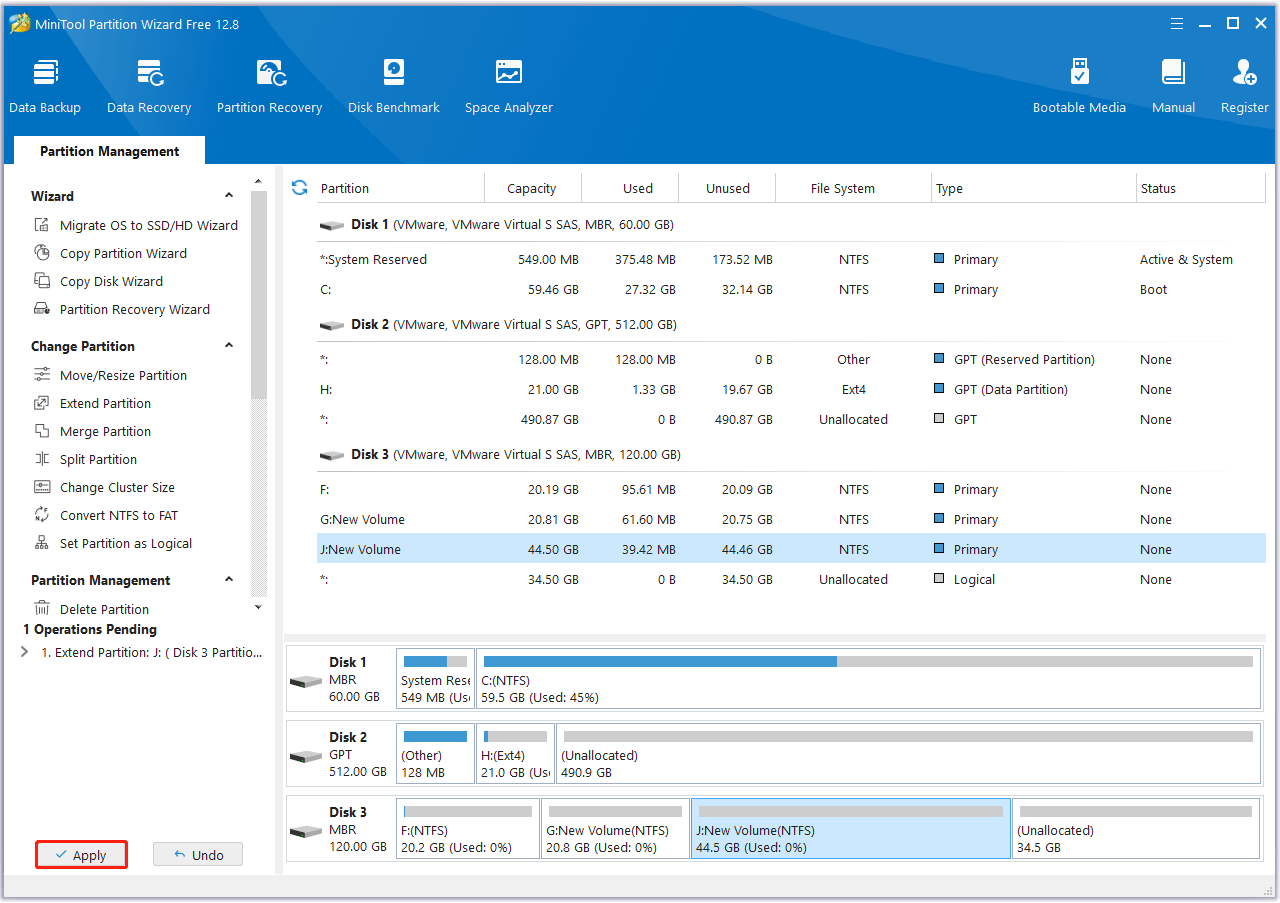Select the 34.50 GB unallocated row
Screen dimensions: 1280x903
(x=791, y=579)
